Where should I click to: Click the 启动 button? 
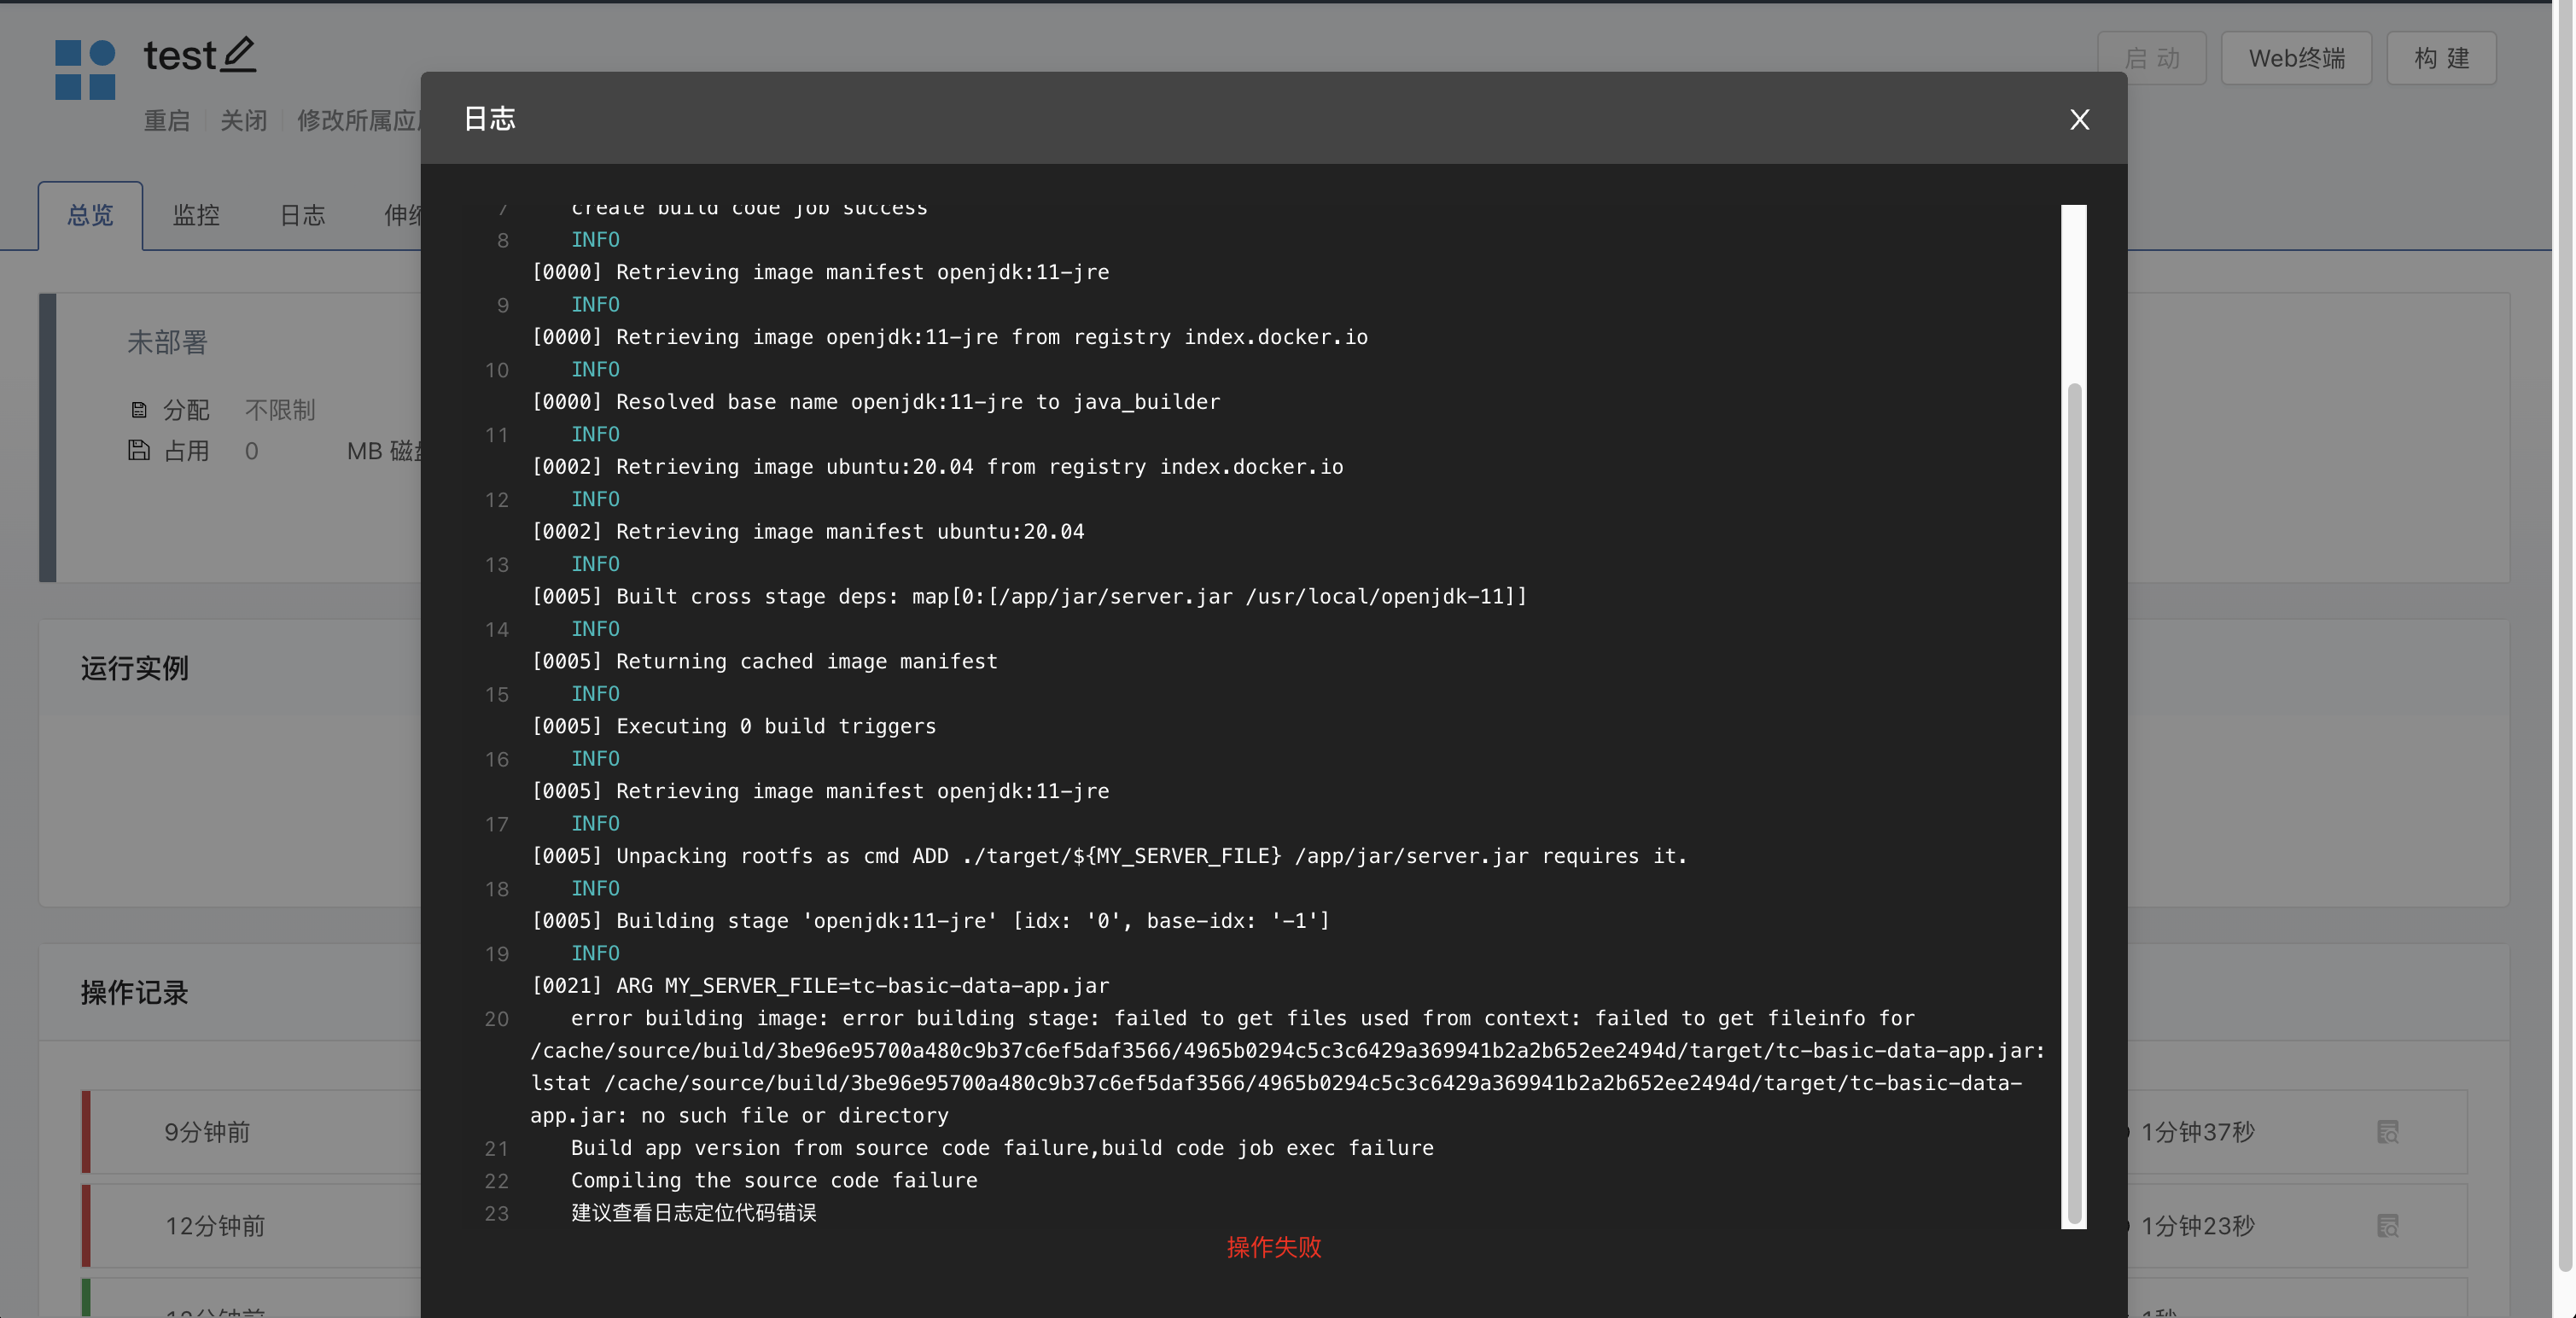2152,57
